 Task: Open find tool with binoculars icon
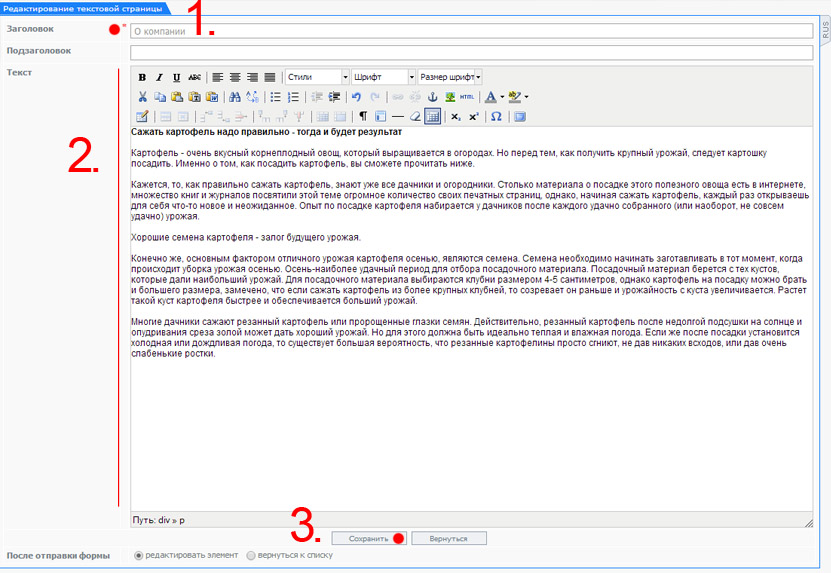(x=235, y=97)
